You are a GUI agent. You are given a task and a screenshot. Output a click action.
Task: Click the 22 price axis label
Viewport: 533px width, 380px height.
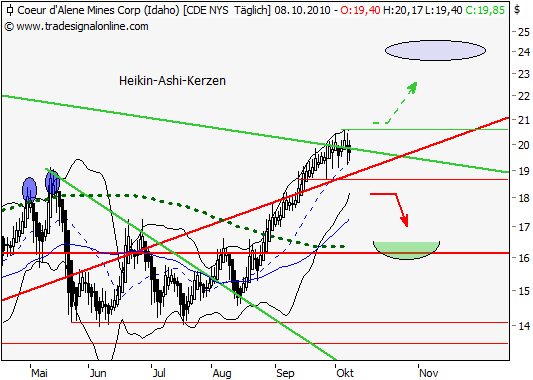(523, 96)
